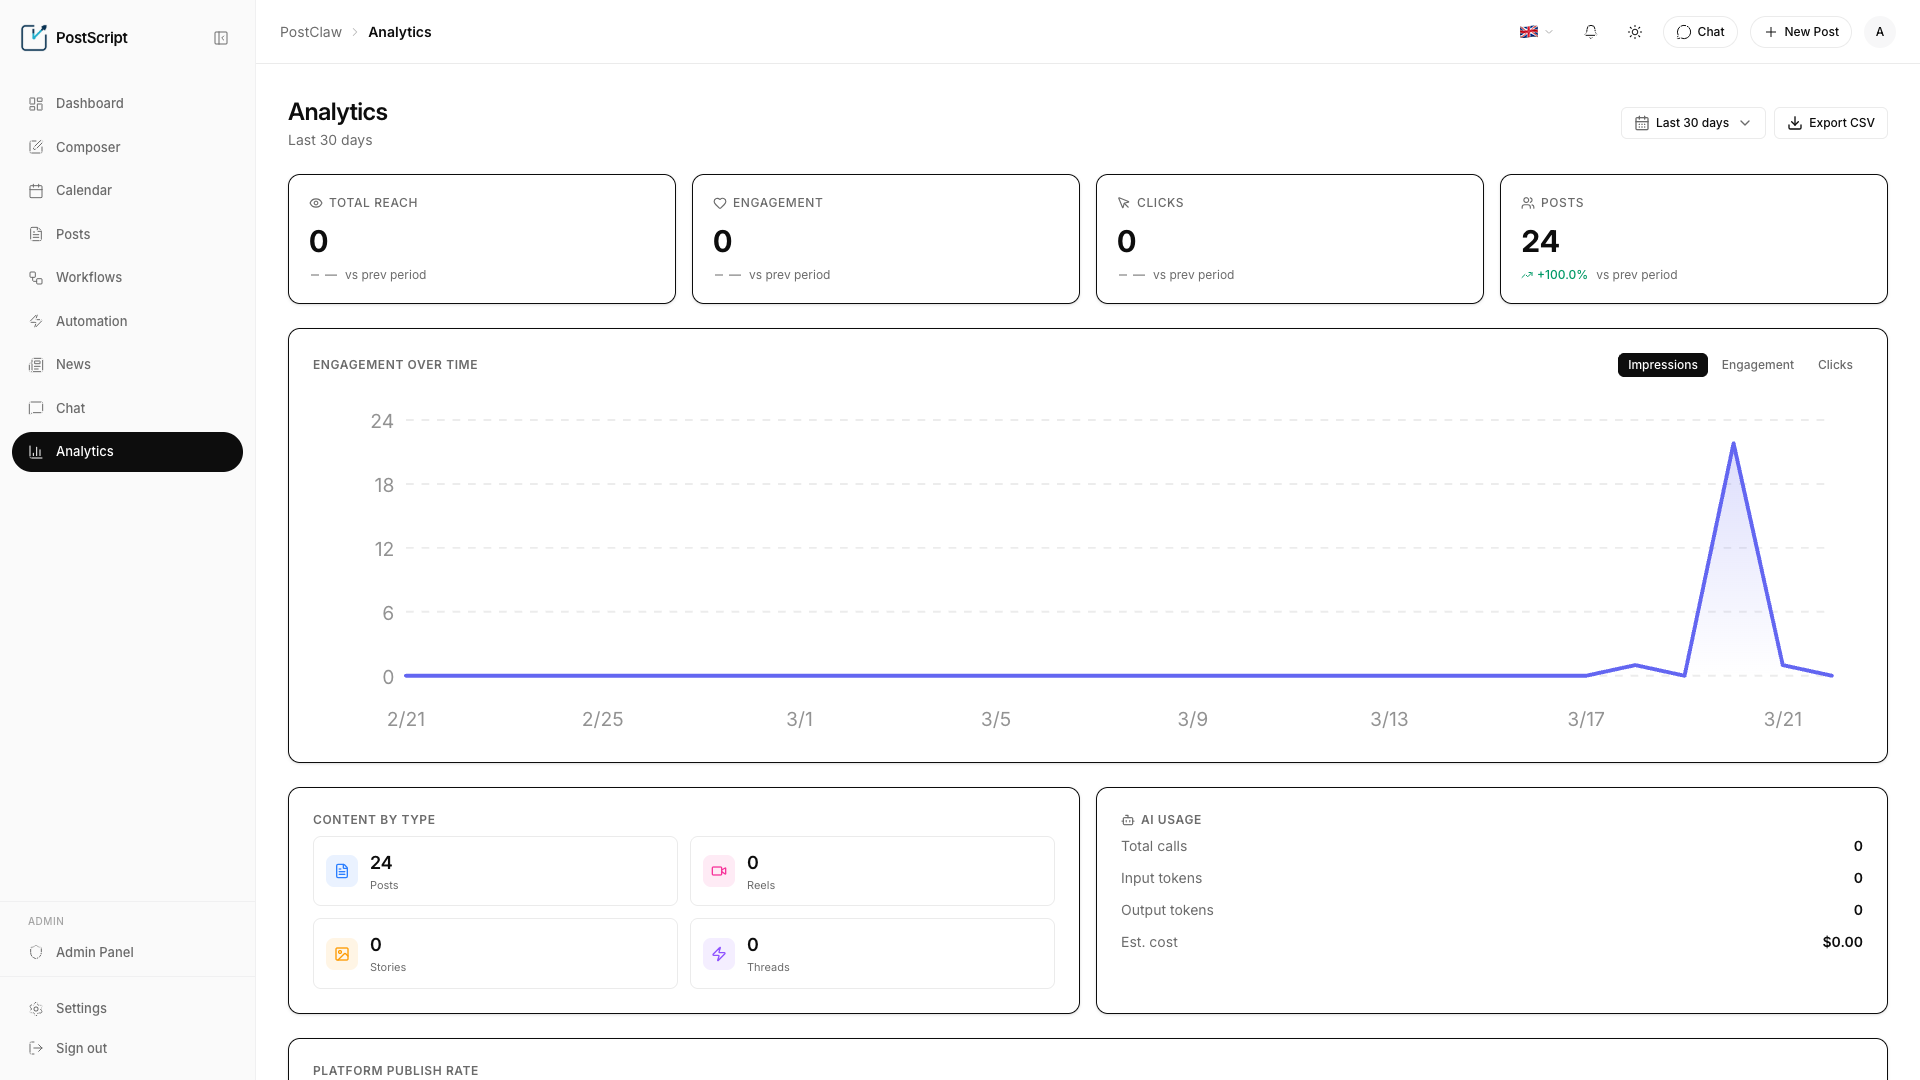Click the Posts people icon in stat card
The image size is (1920, 1080).
(x=1528, y=203)
